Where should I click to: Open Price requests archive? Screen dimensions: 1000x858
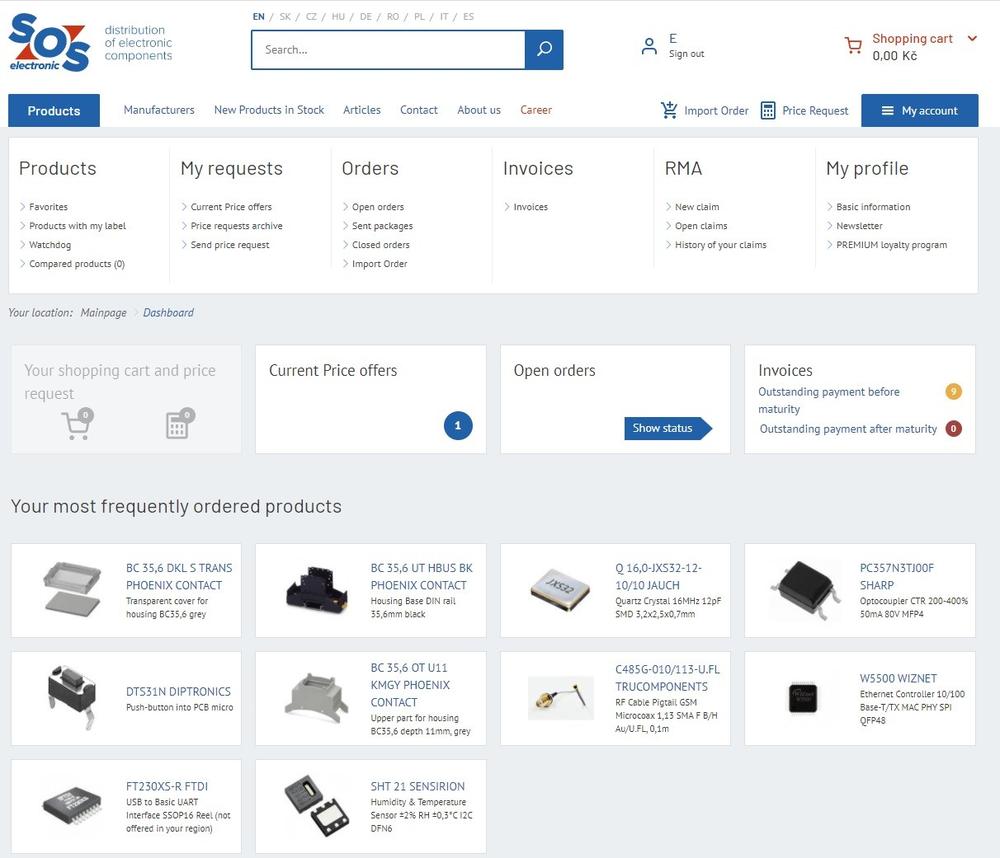click(x=236, y=226)
